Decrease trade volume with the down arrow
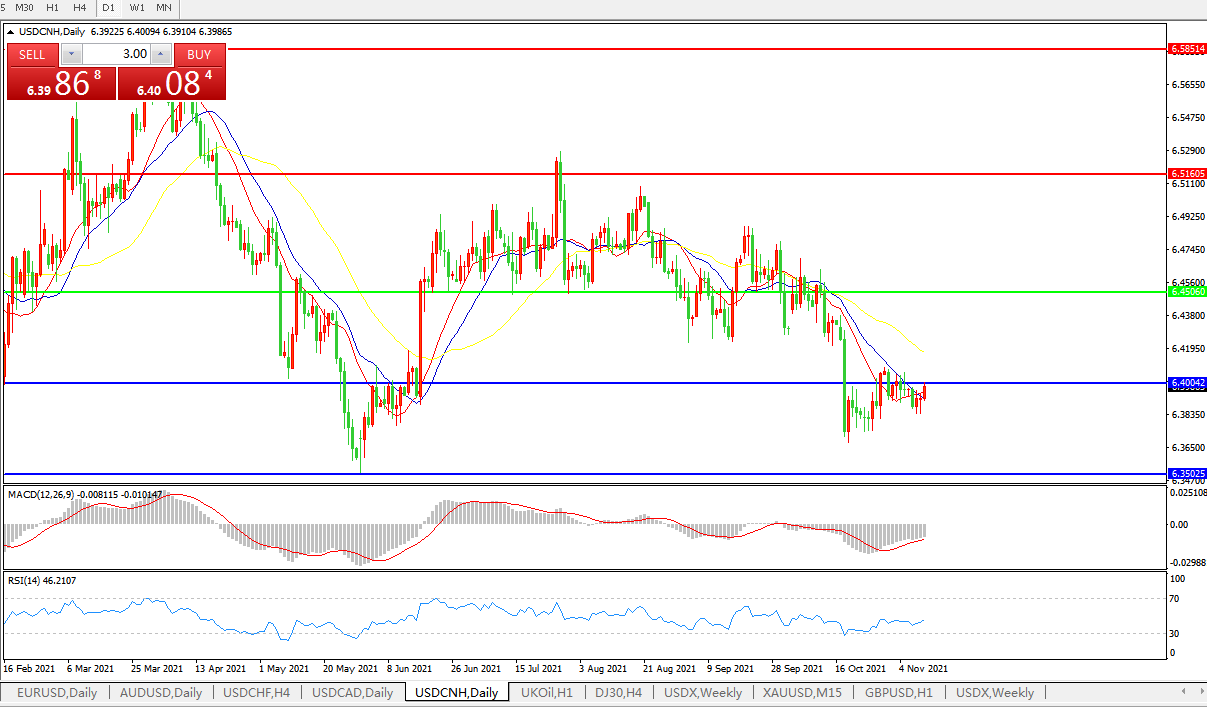The image size is (1207, 707). [x=70, y=54]
